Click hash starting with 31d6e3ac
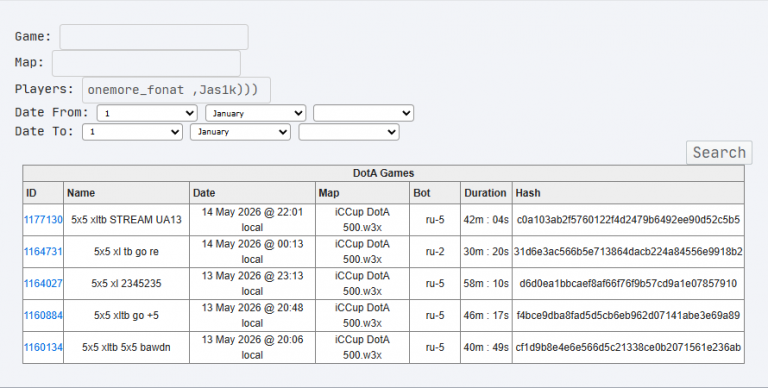This screenshot has width=768, height=388. click(628, 251)
